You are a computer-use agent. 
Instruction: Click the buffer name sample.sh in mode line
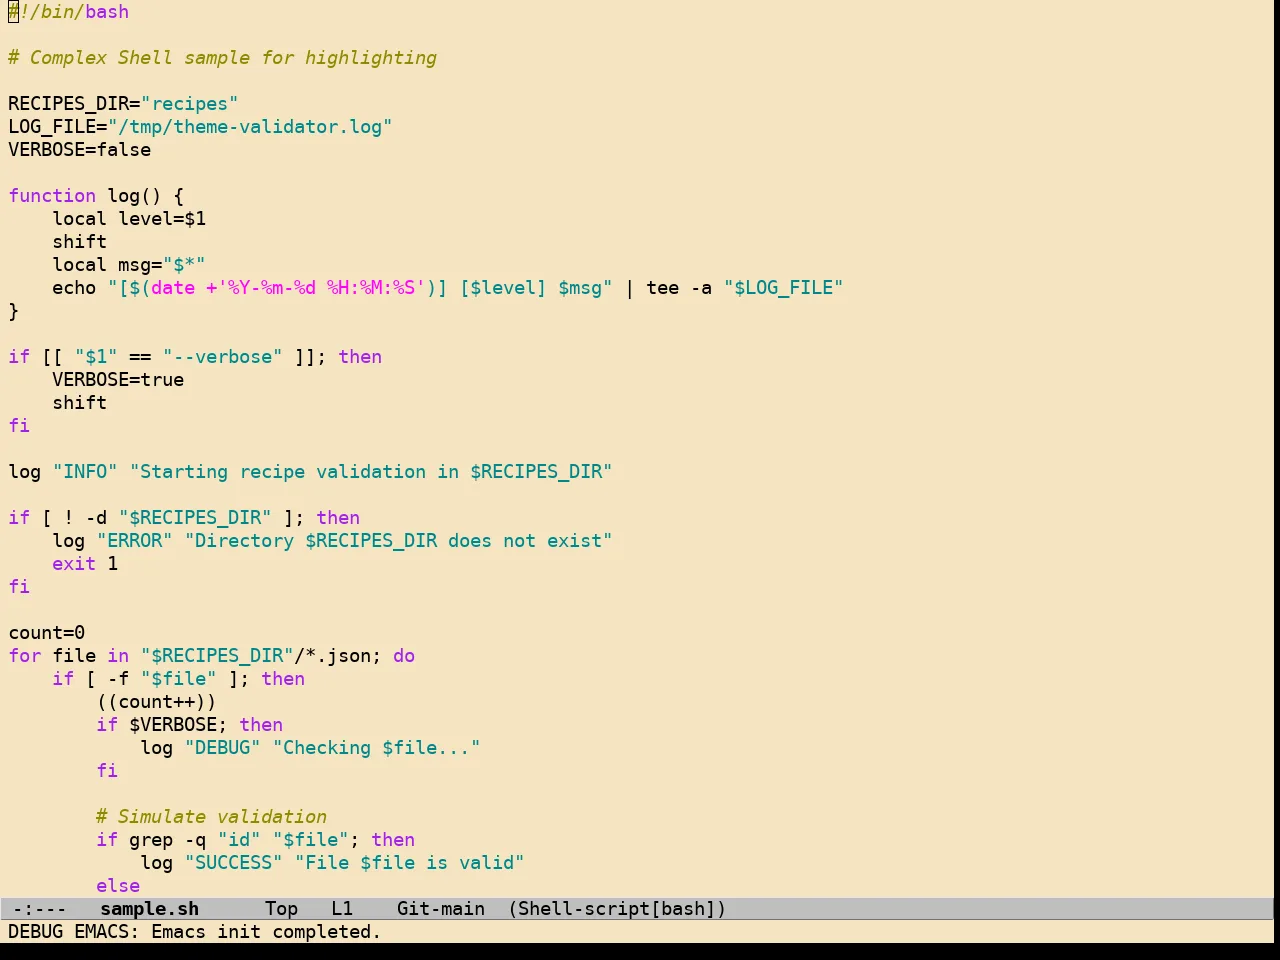tap(150, 909)
